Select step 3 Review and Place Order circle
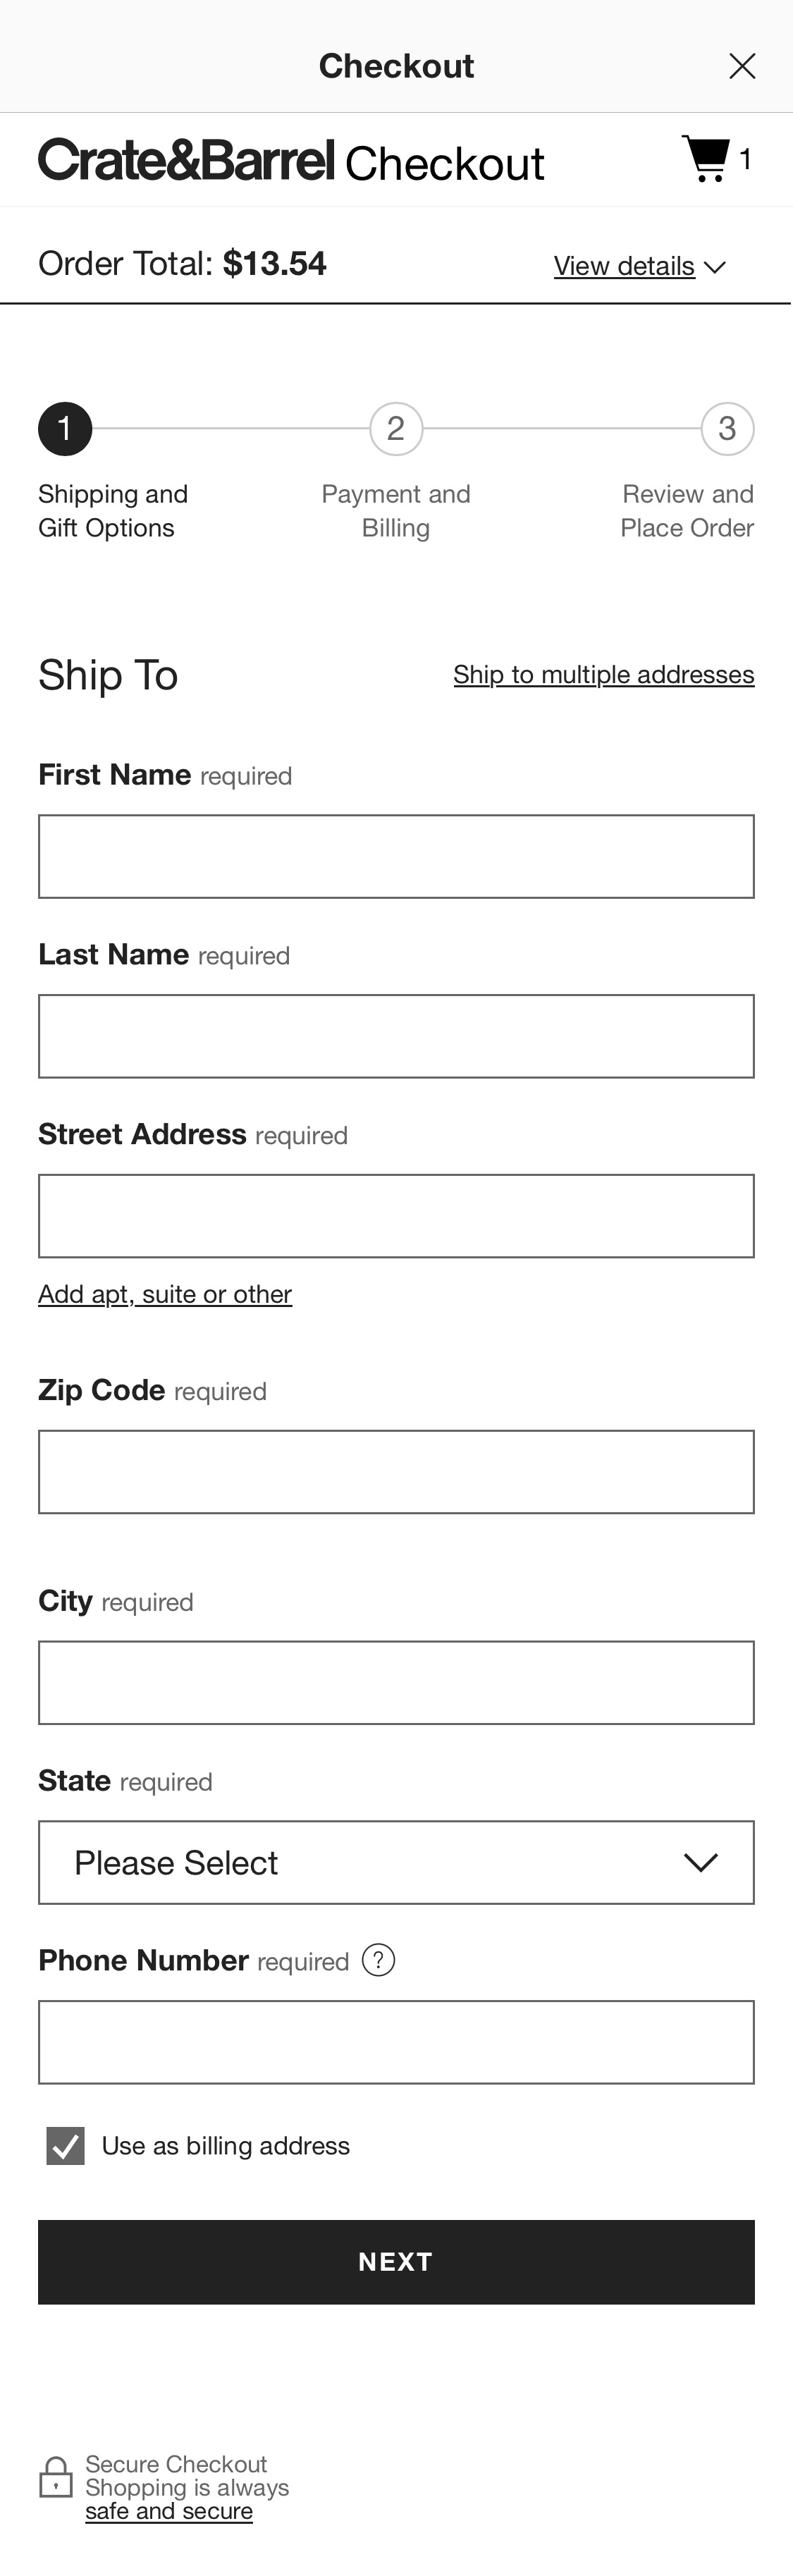This screenshot has height=2576, width=793. tap(728, 428)
